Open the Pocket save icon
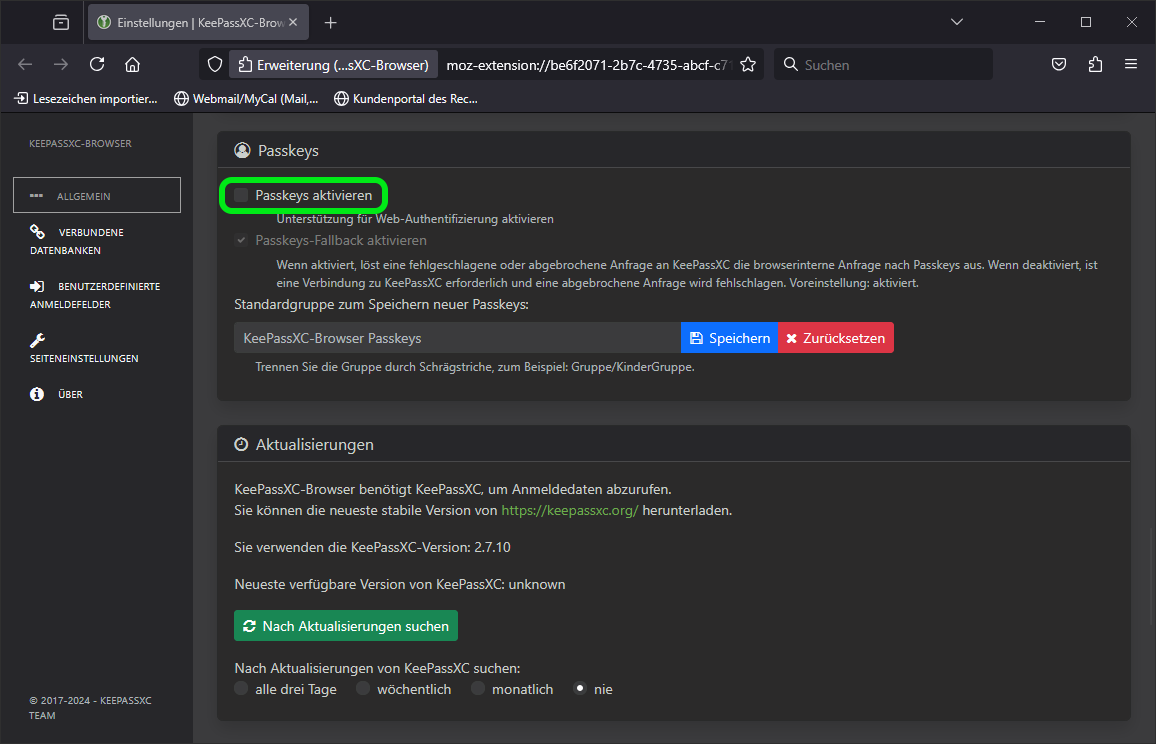 1059,65
